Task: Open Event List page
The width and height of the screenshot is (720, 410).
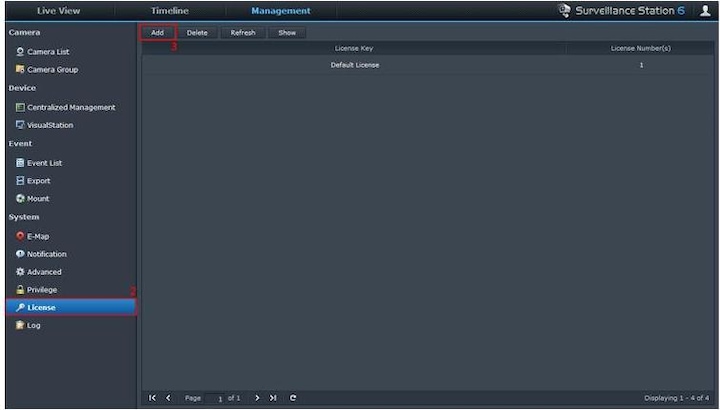Action: 44,163
